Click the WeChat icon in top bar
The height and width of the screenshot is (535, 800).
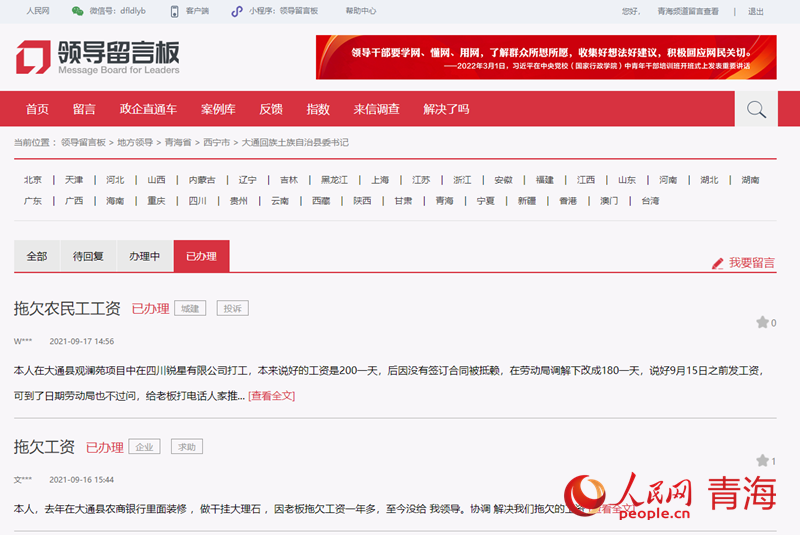(77, 11)
